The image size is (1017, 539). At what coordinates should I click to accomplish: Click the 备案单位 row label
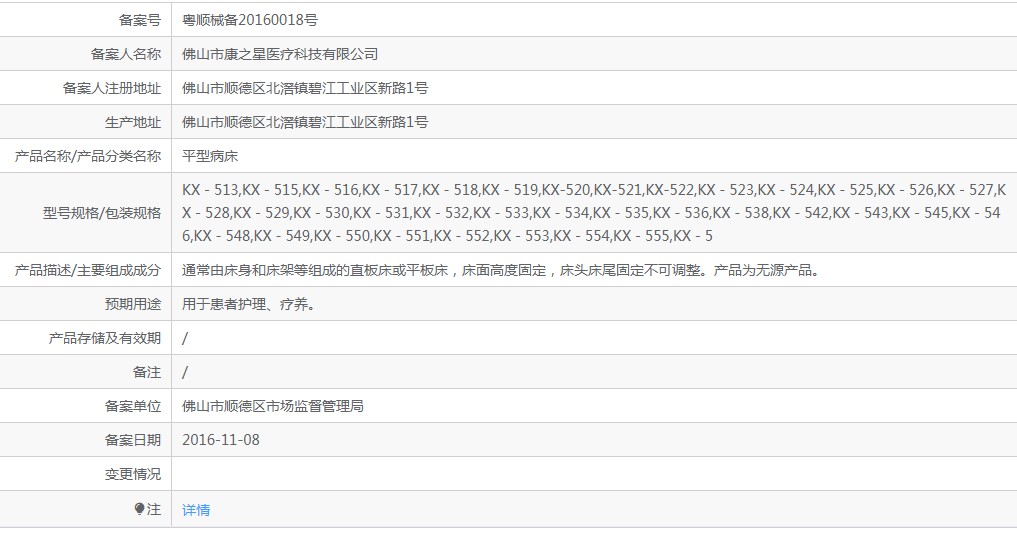[133, 406]
